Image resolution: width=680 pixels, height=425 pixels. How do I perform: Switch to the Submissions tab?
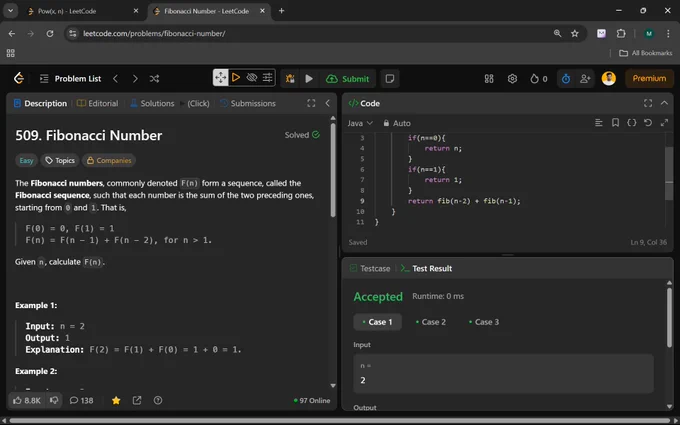(x=248, y=103)
